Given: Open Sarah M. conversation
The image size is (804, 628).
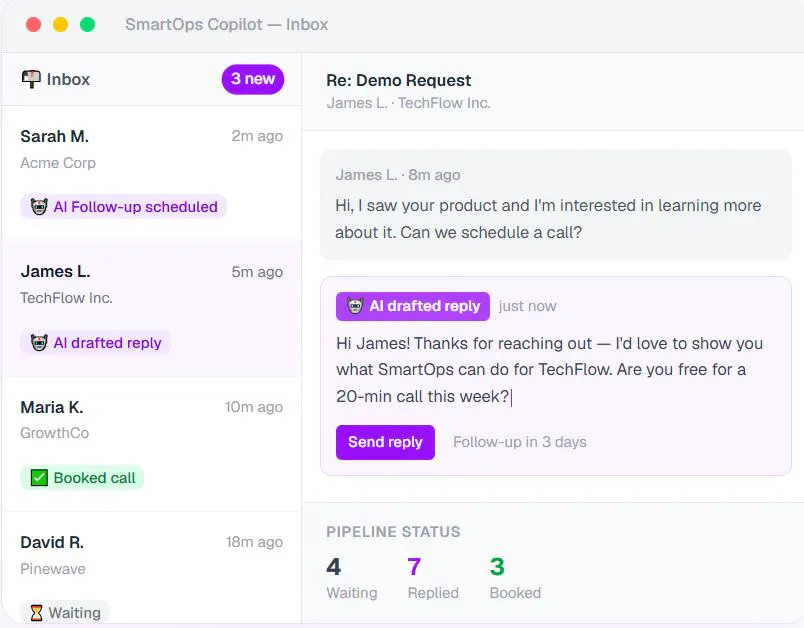Looking at the screenshot, I should click(x=151, y=173).
